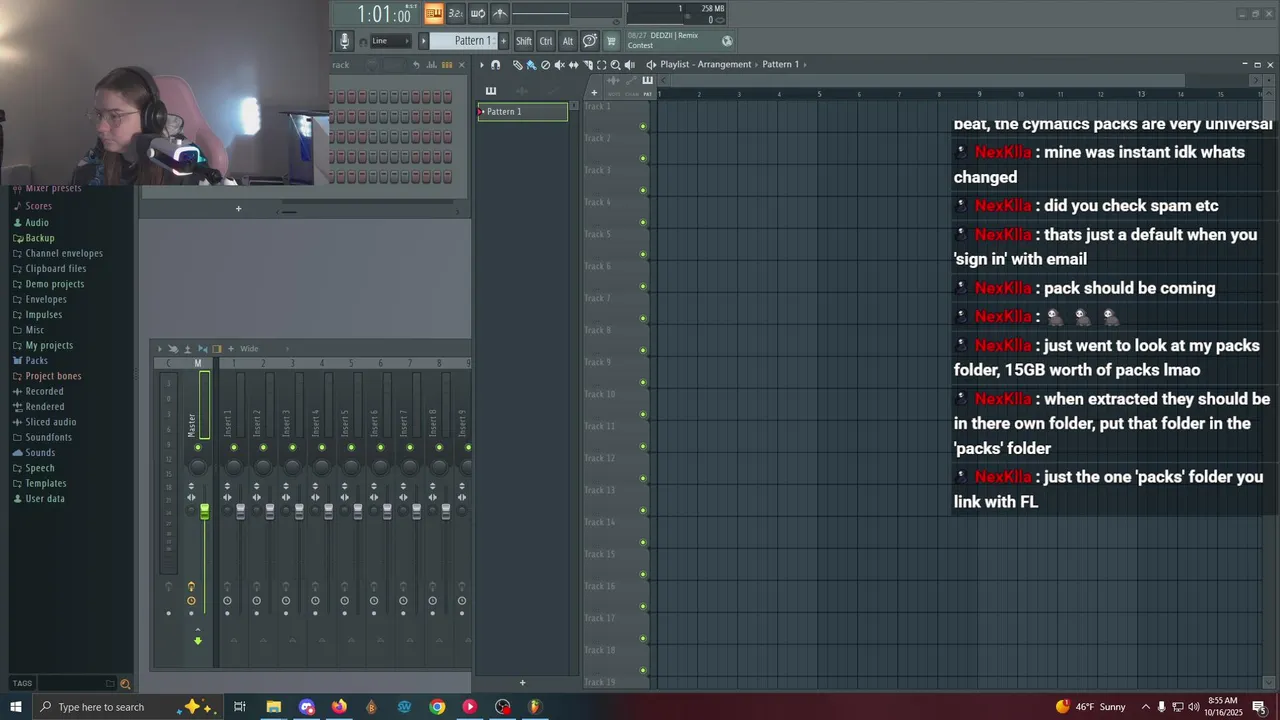Toggle Track 5 mute light
1280x720 pixels.
pos(643,254)
